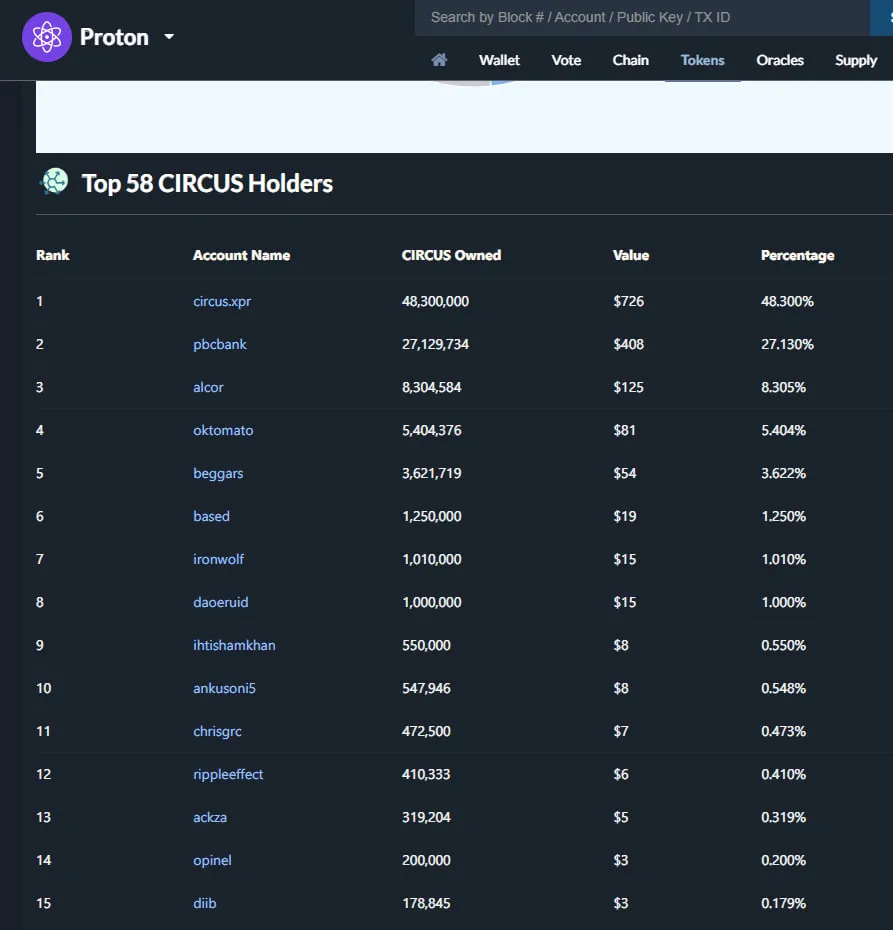
Task: Focus the block/account search field
Action: pos(642,17)
